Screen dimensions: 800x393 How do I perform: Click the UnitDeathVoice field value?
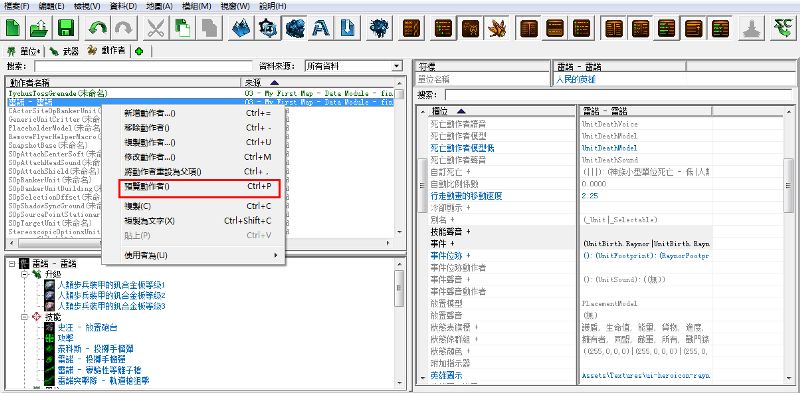coord(610,124)
